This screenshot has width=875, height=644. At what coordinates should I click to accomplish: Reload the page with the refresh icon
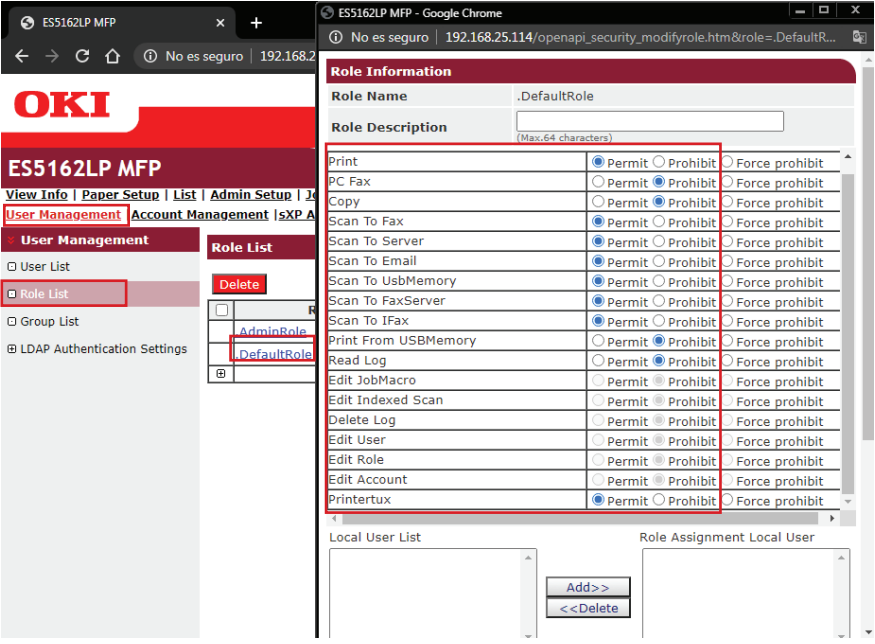(x=82, y=57)
